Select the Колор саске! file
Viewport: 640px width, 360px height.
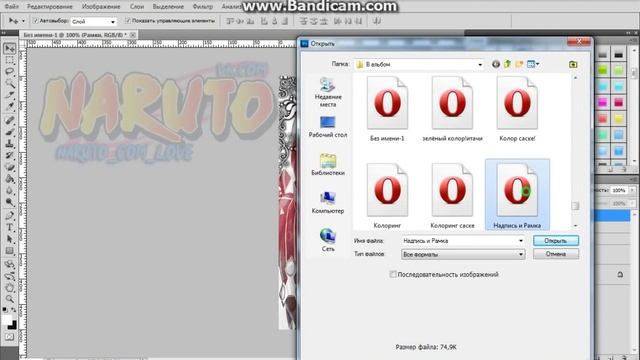coord(517,109)
